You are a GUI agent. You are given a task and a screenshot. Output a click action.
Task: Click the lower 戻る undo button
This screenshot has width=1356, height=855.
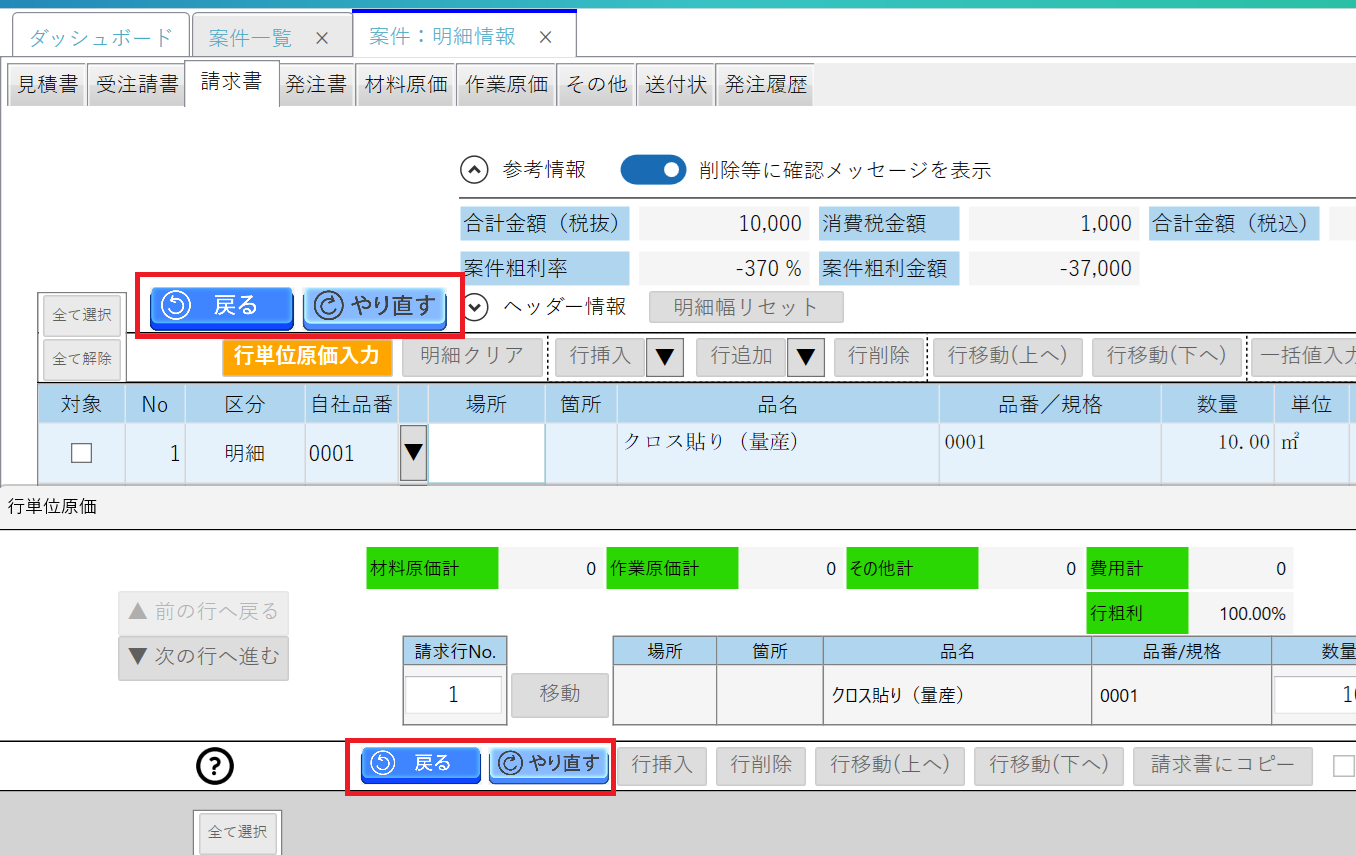pos(420,764)
